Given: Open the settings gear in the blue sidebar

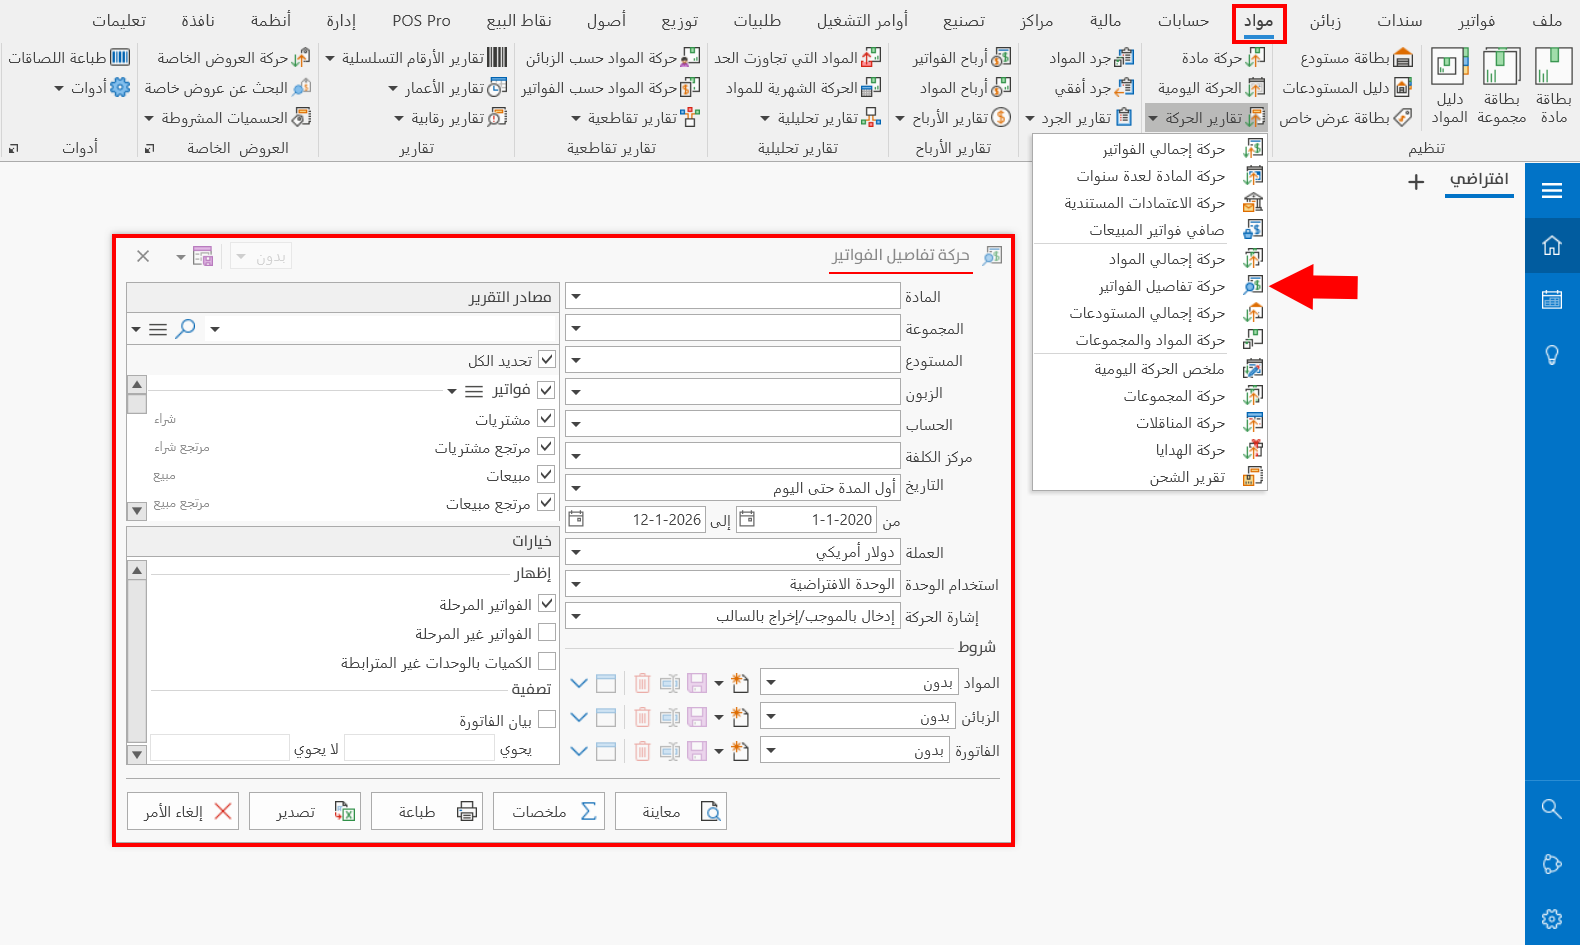Looking at the screenshot, I should click(1552, 919).
